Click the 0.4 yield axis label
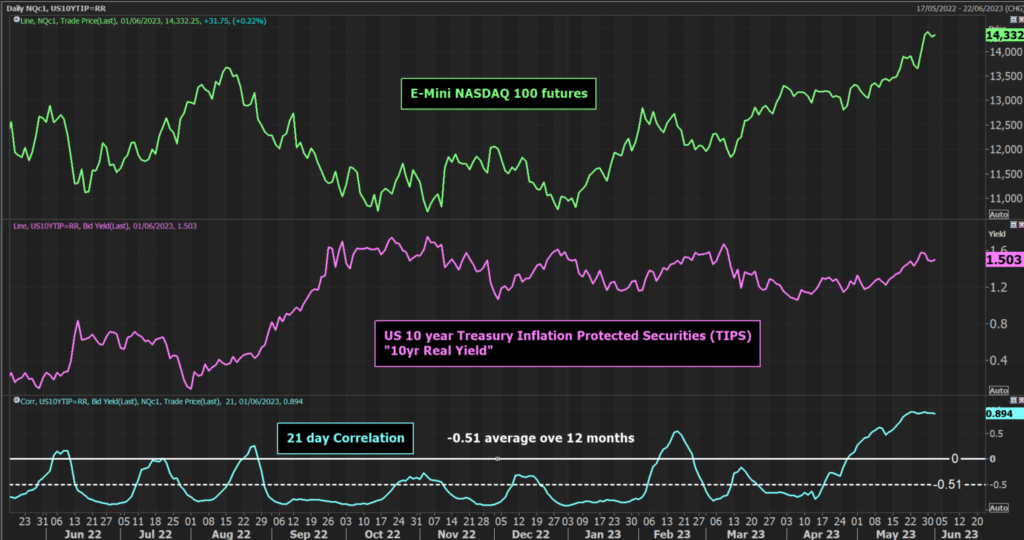 tap(999, 360)
